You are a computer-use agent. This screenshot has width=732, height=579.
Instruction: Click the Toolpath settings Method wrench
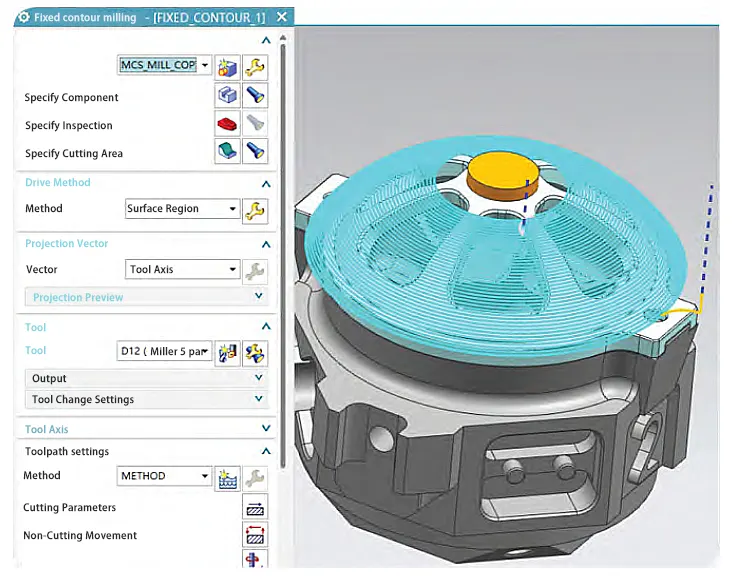255,478
